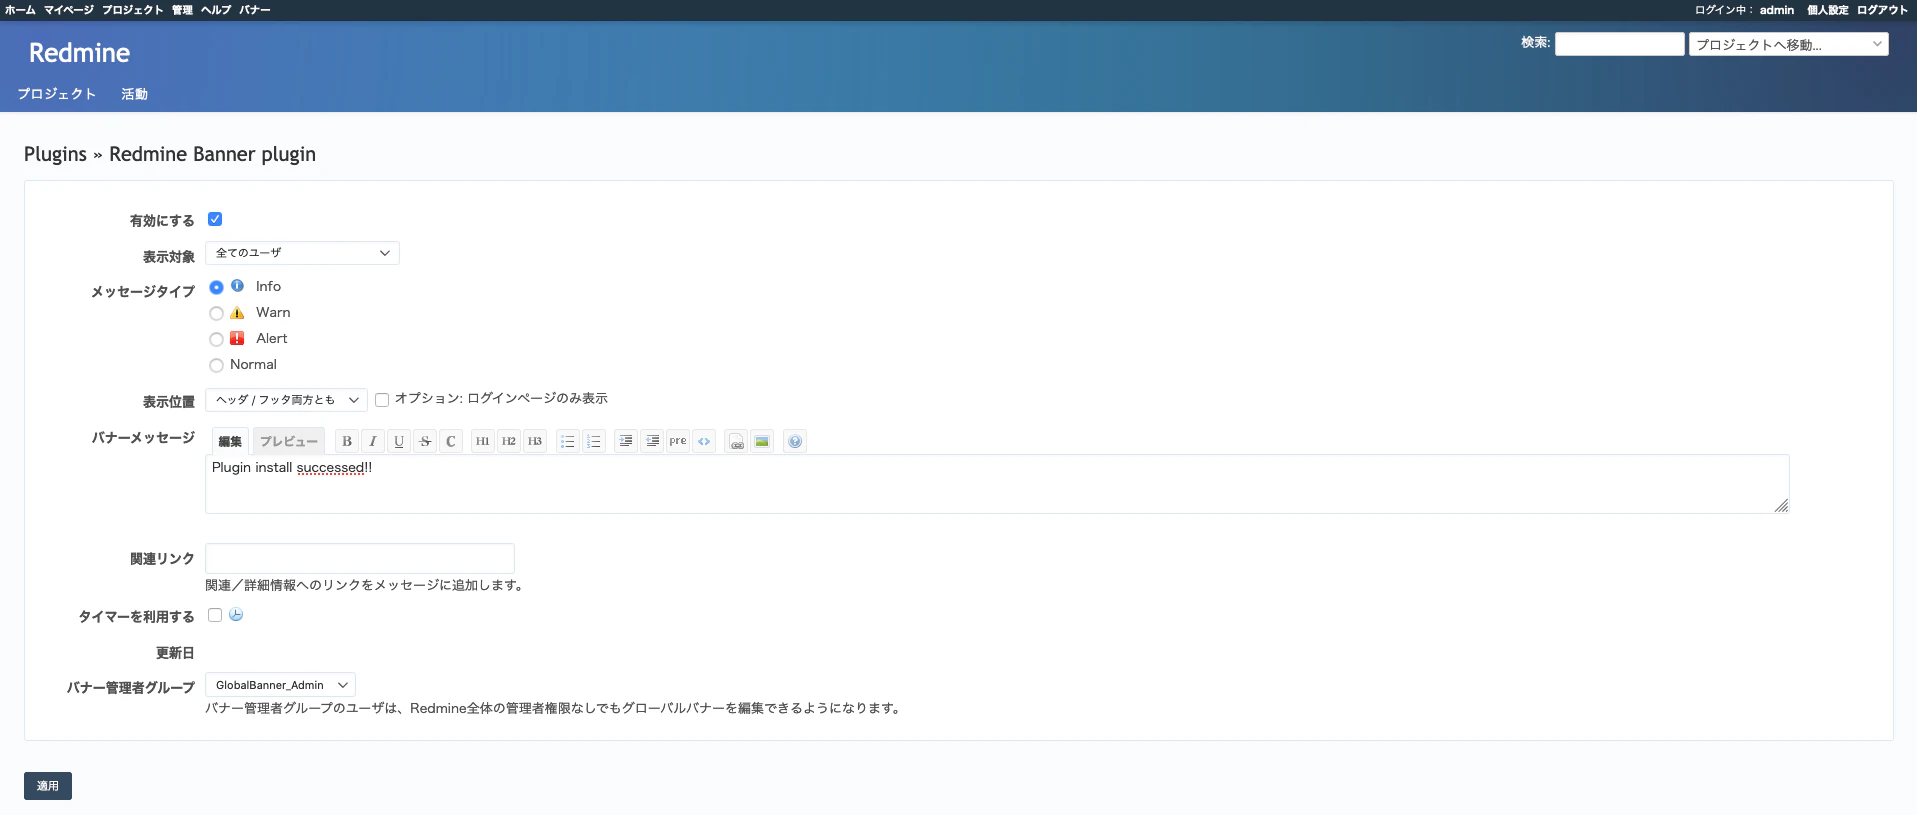Insert wiki page link icon
1917x815 pixels.
tap(737, 441)
